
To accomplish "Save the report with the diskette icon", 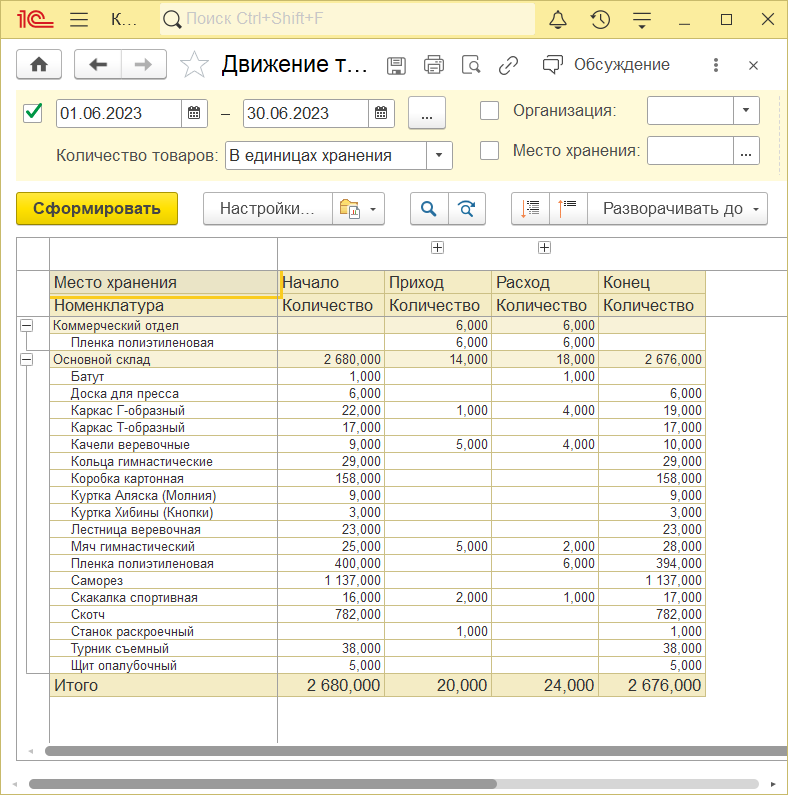I will pyautogui.click(x=396, y=65).
